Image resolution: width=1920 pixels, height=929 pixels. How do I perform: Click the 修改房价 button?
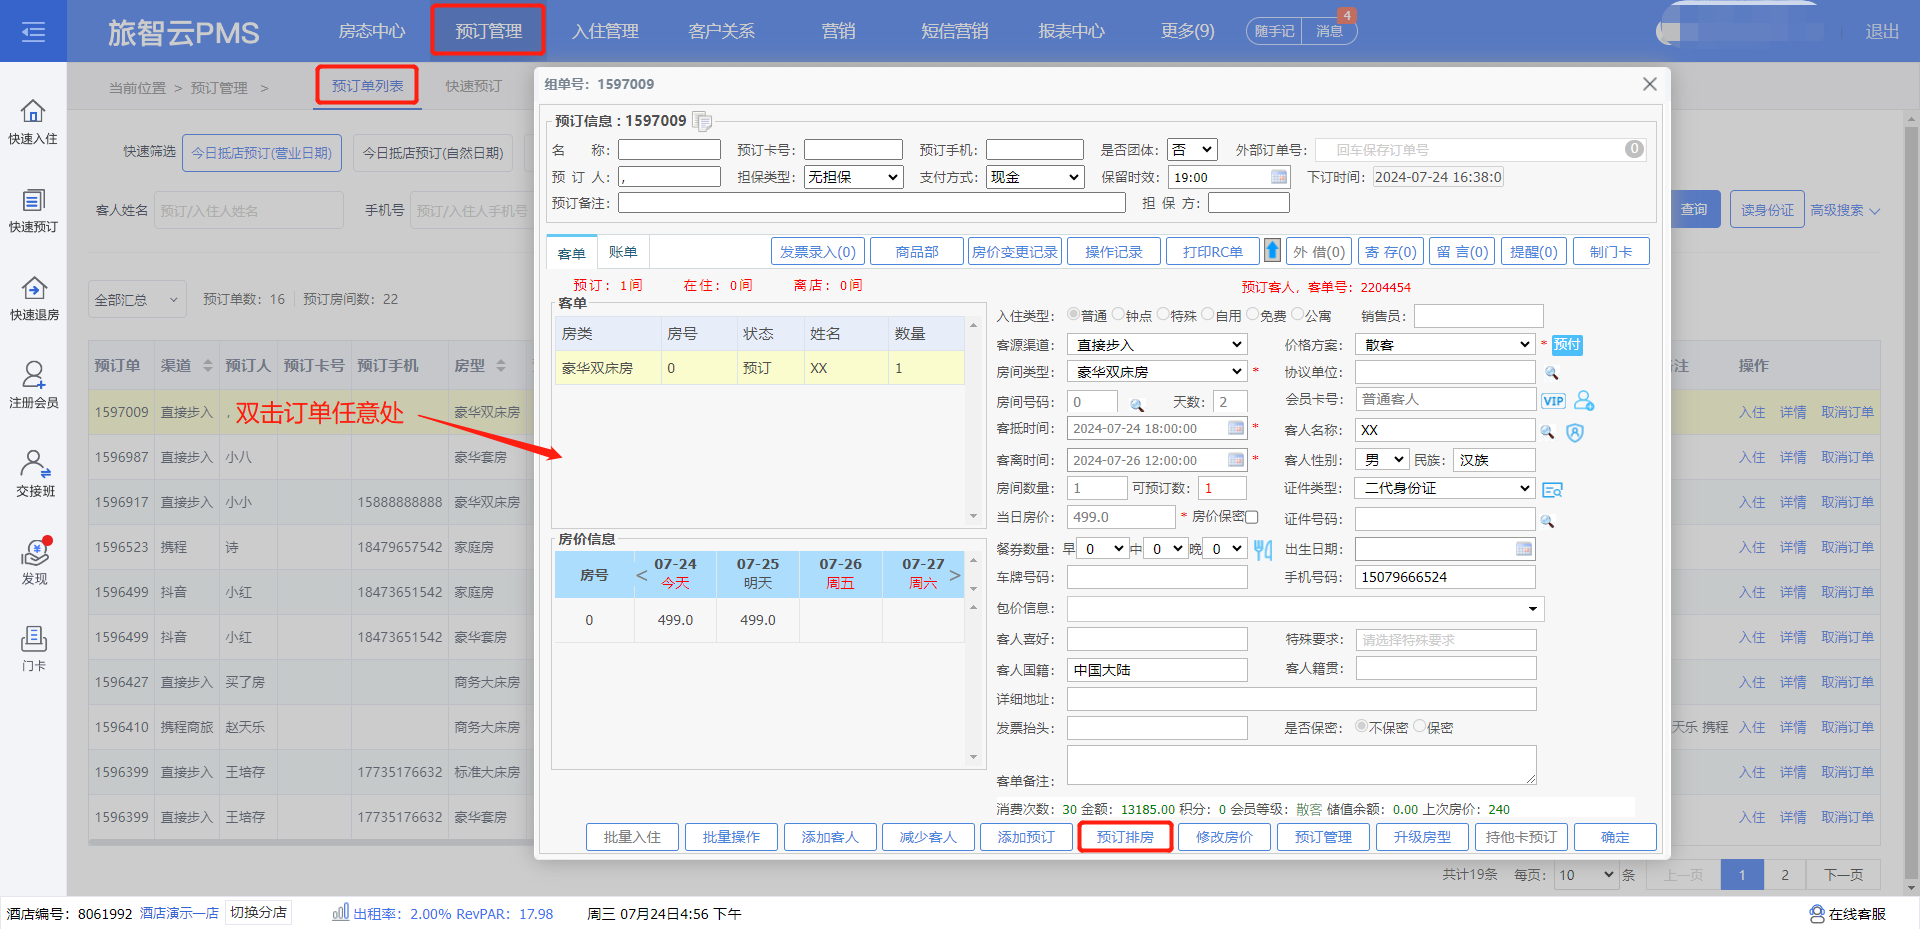point(1224,837)
